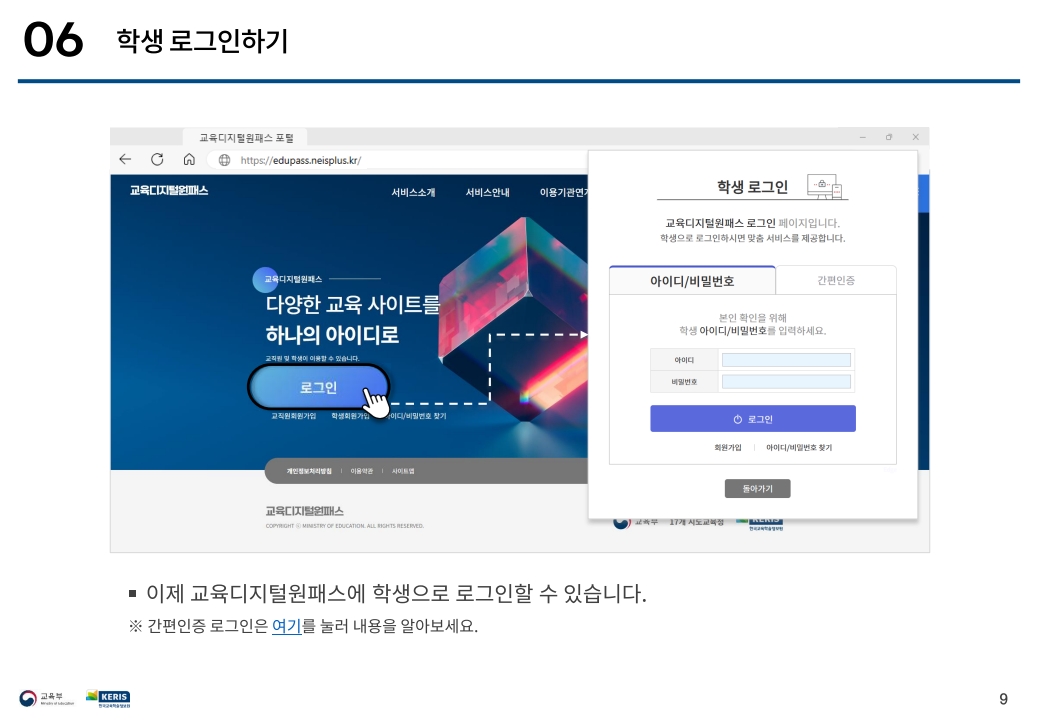
Task: Click the 아이디 input field
Action: (x=786, y=360)
